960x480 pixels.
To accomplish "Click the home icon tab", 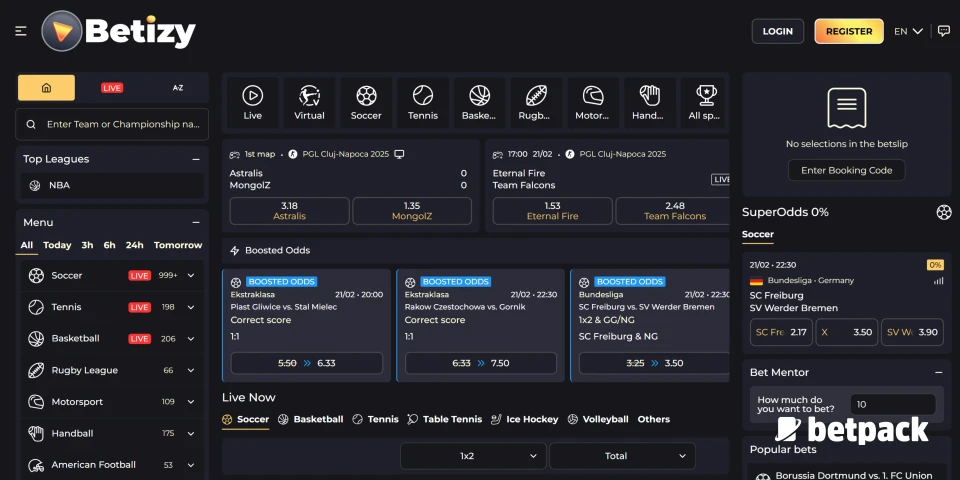I will pyautogui.click(x=46, y=88).
